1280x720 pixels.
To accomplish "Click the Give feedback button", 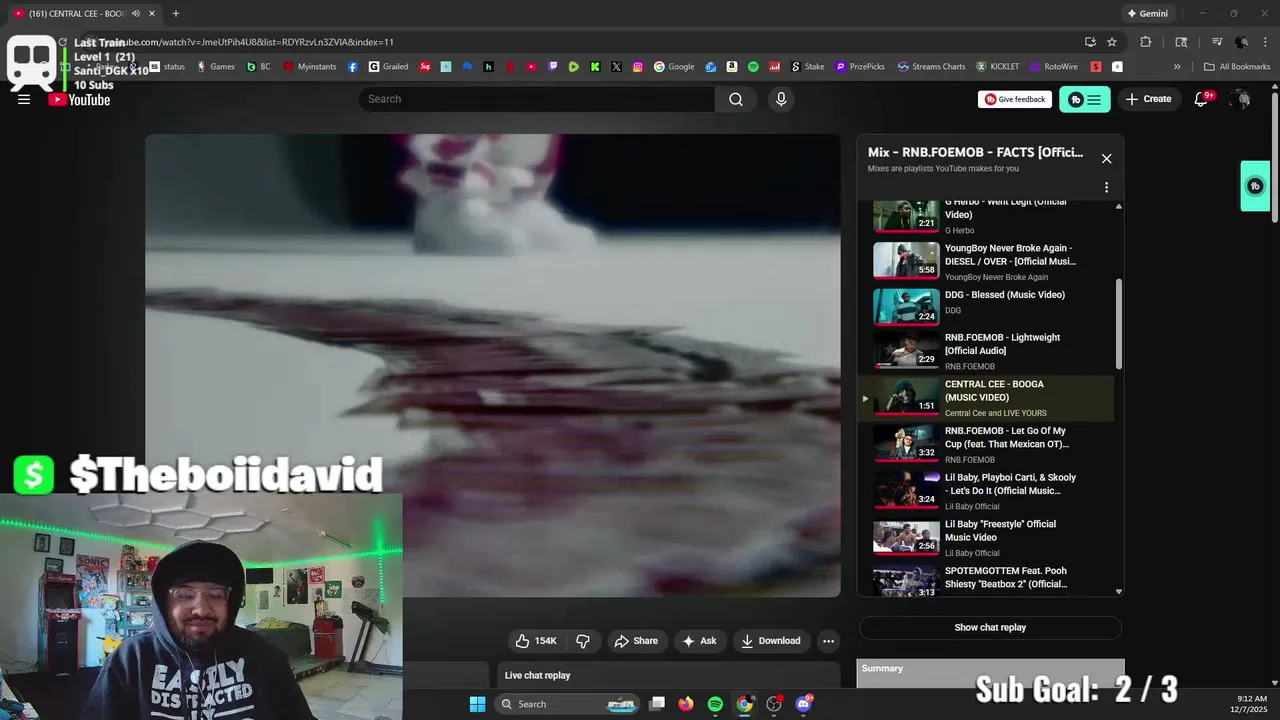I will tap(1014, 99).
